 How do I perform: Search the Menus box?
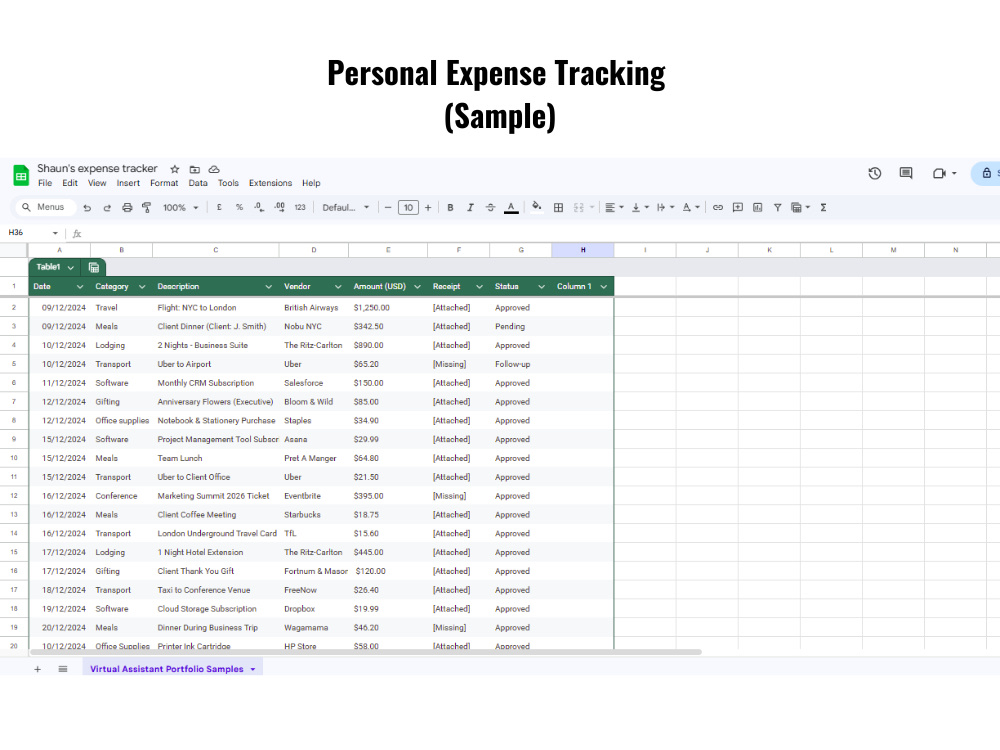pyautogui.click(x=43, y=207)
